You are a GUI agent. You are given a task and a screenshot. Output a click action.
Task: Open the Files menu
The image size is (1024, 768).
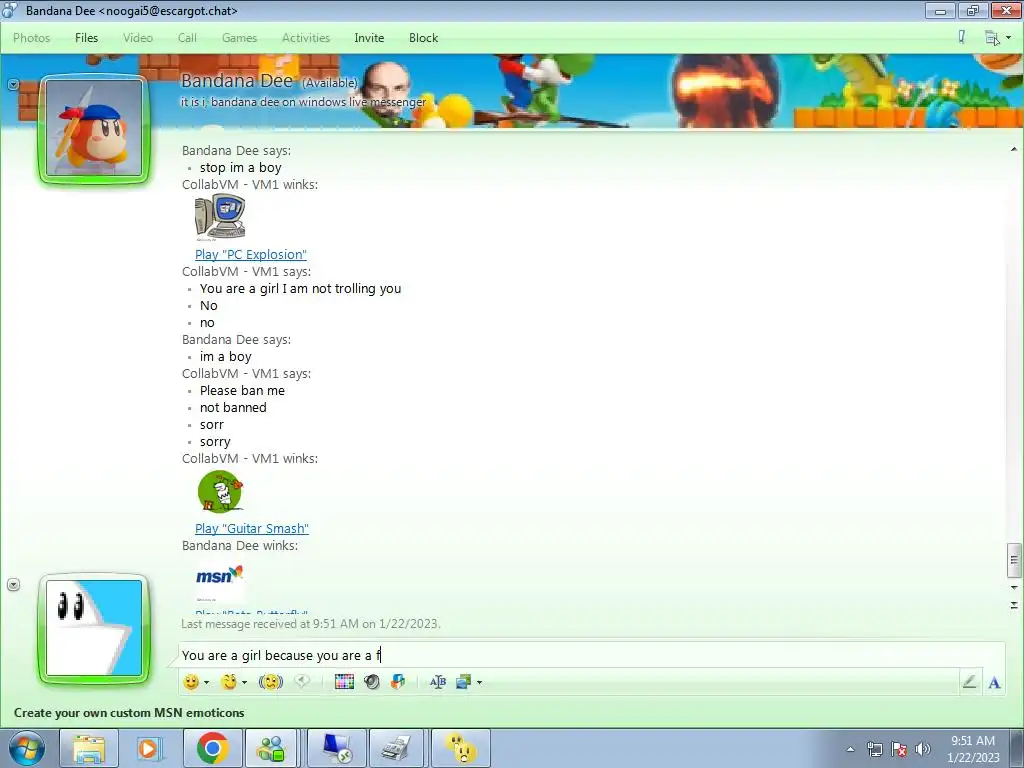point(86,38)
